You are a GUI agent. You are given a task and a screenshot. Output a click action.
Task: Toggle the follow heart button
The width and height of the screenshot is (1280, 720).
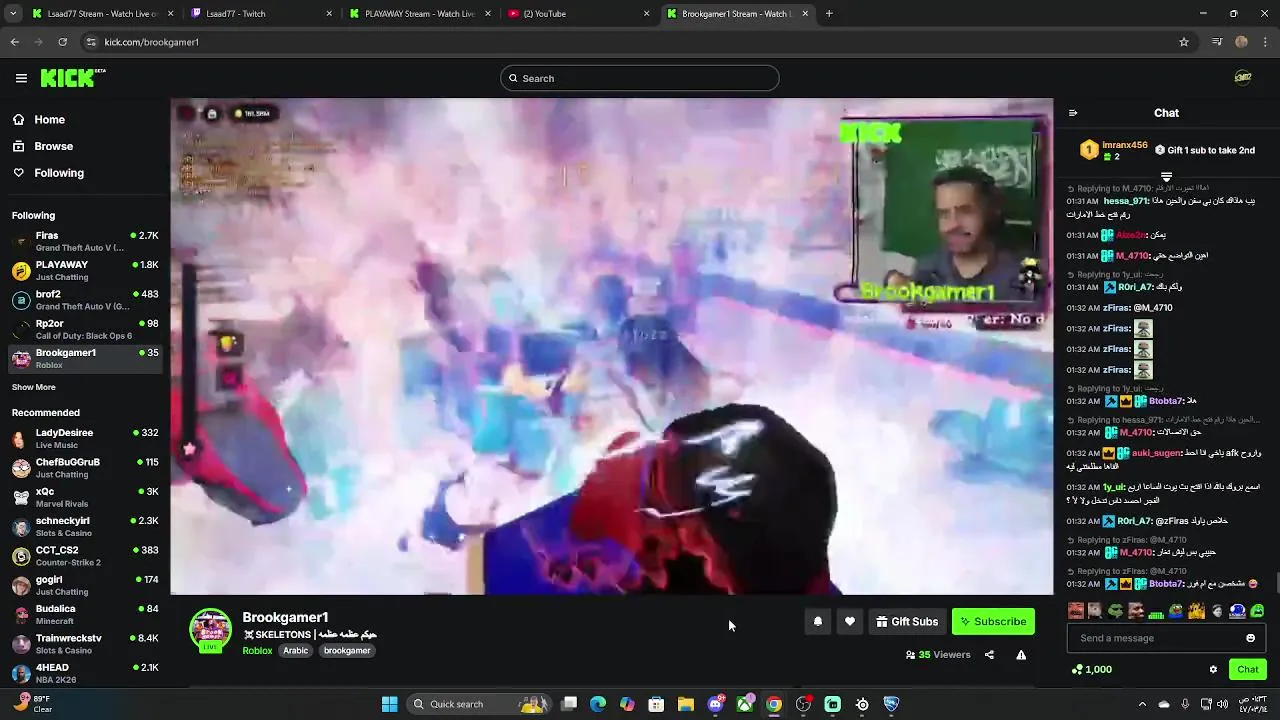(x=850, y=621)
